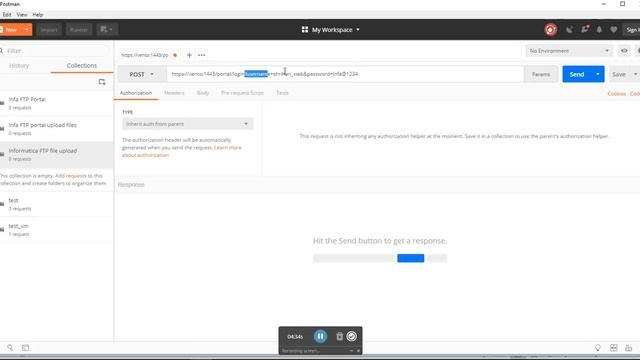The height and width of the screenshot is (360, 640).
Task: Save the request
Action: tap(618, 74)
